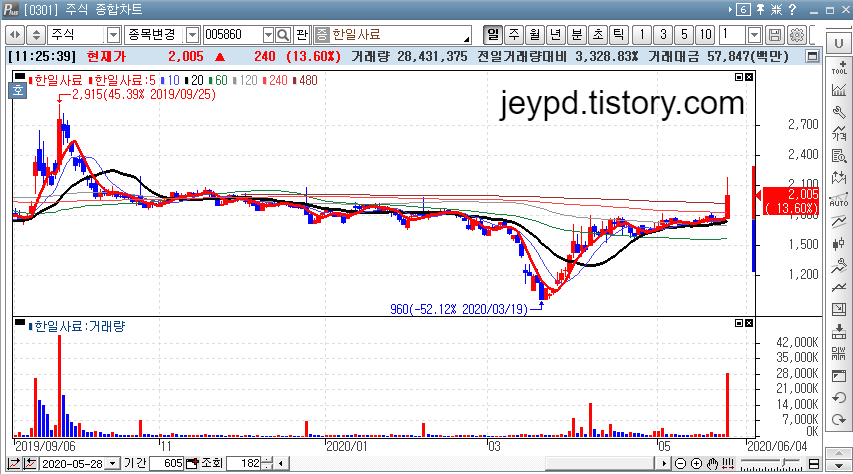
Task: Open the 주식 dropdown
Action: coord(113,35)
